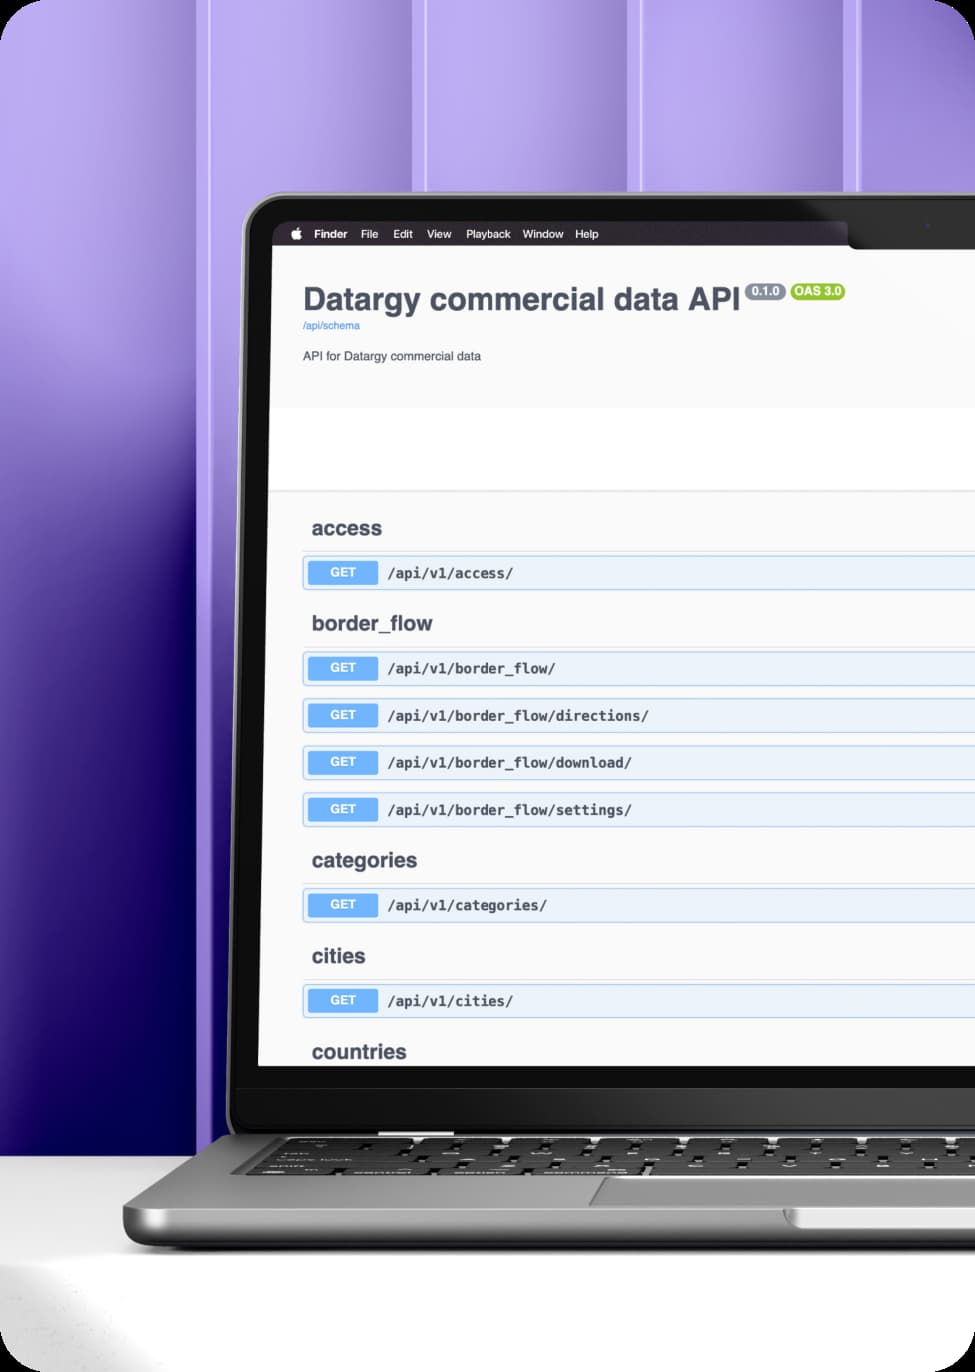
Task: Click the GET badge on /api/v1/border_flow/download/
Action: (342, 762)
